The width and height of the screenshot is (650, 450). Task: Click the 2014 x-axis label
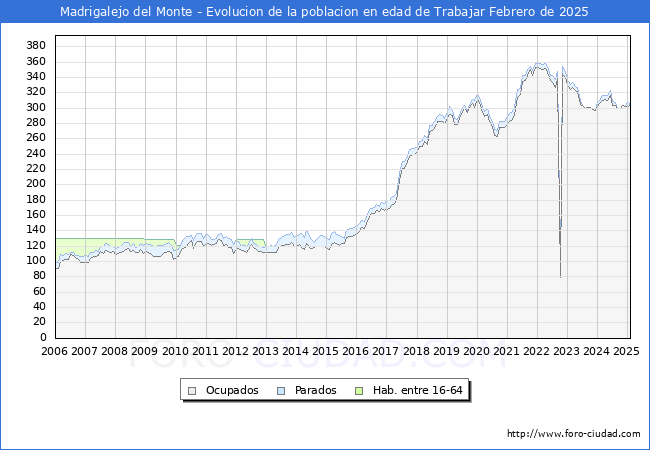pyautogui.click(x=295, y=351)
